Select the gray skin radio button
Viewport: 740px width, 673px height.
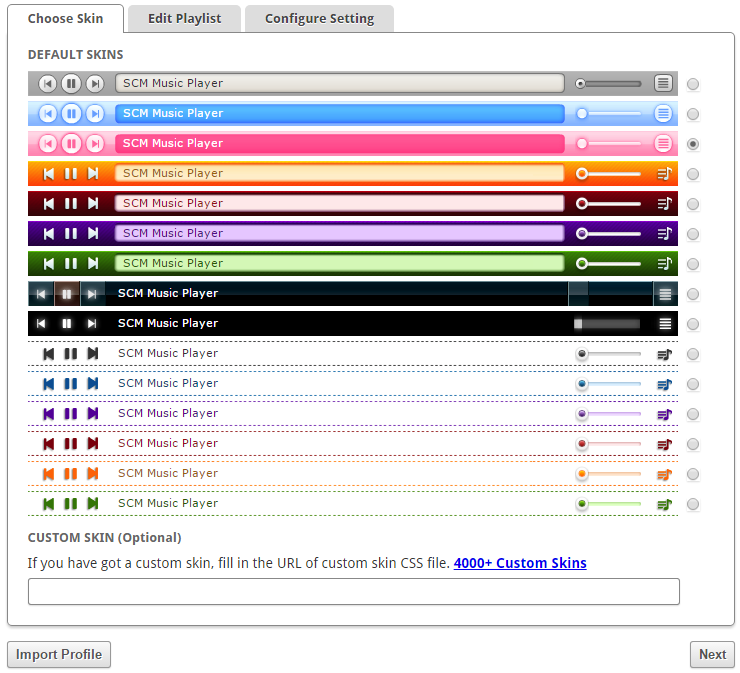tap(693, 84)
